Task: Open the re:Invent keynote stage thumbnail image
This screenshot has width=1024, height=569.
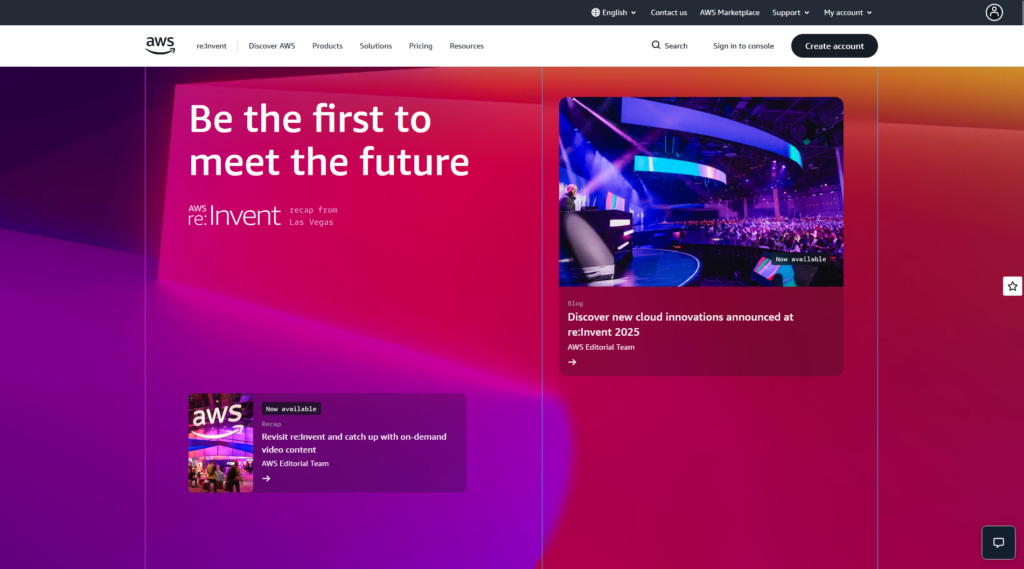Action: (701, 191)
